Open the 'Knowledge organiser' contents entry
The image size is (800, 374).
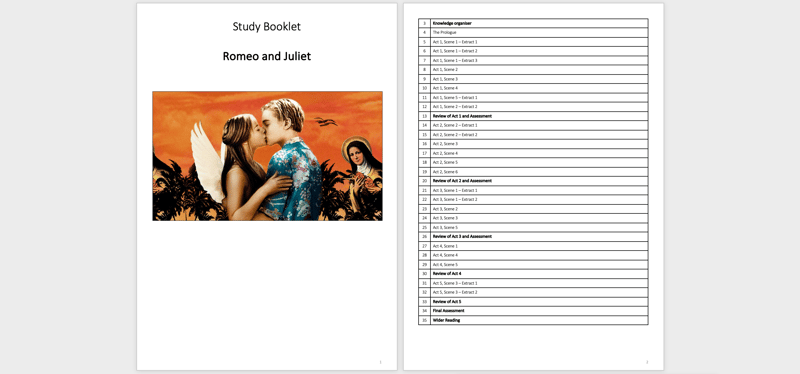tap(533, 23)
